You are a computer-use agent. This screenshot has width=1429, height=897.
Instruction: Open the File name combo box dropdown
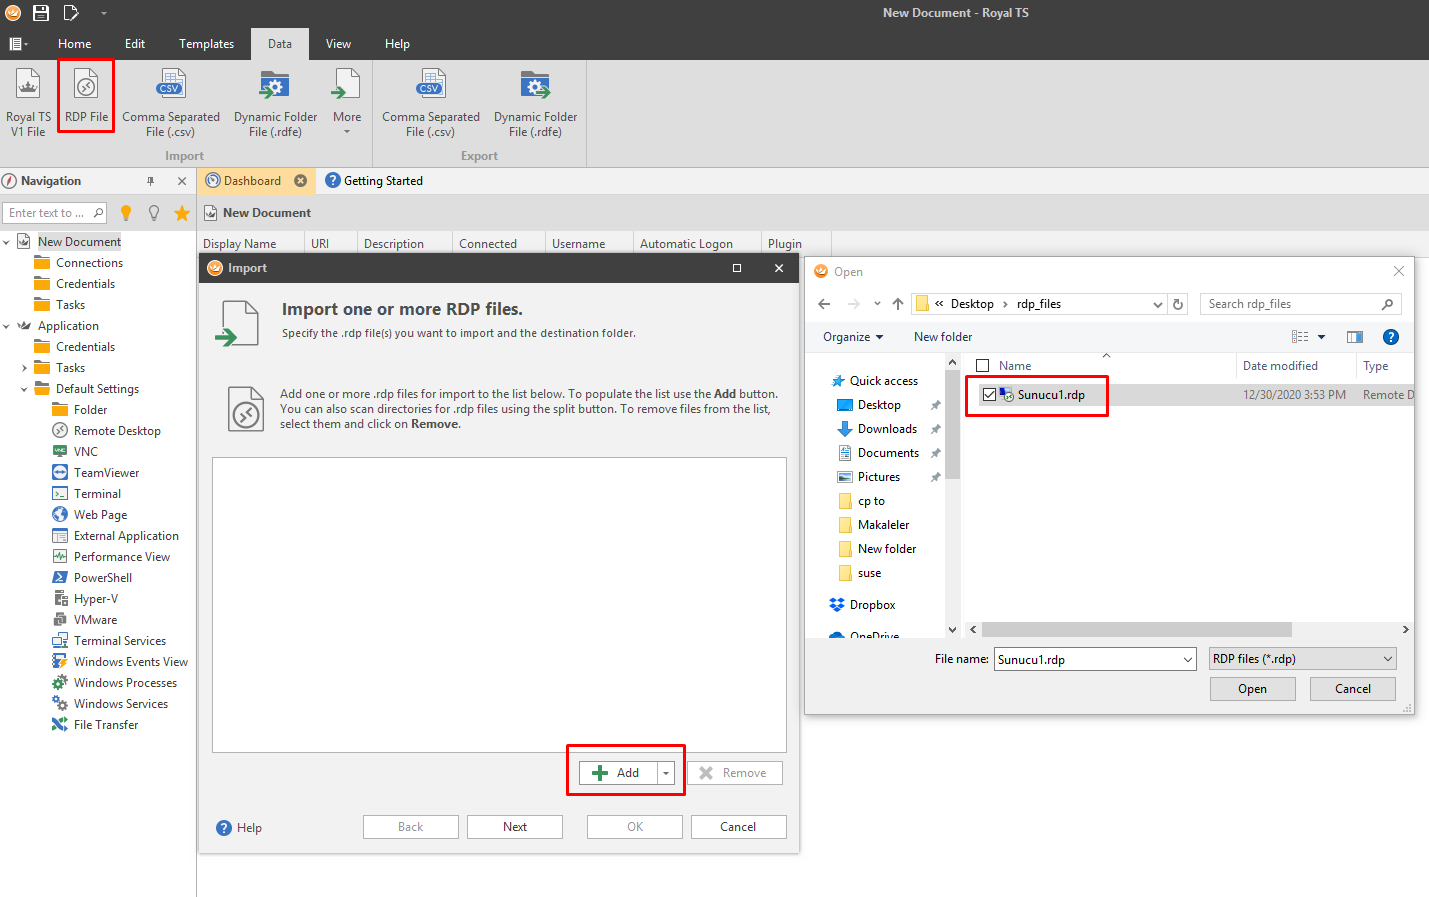point(1188,660)
